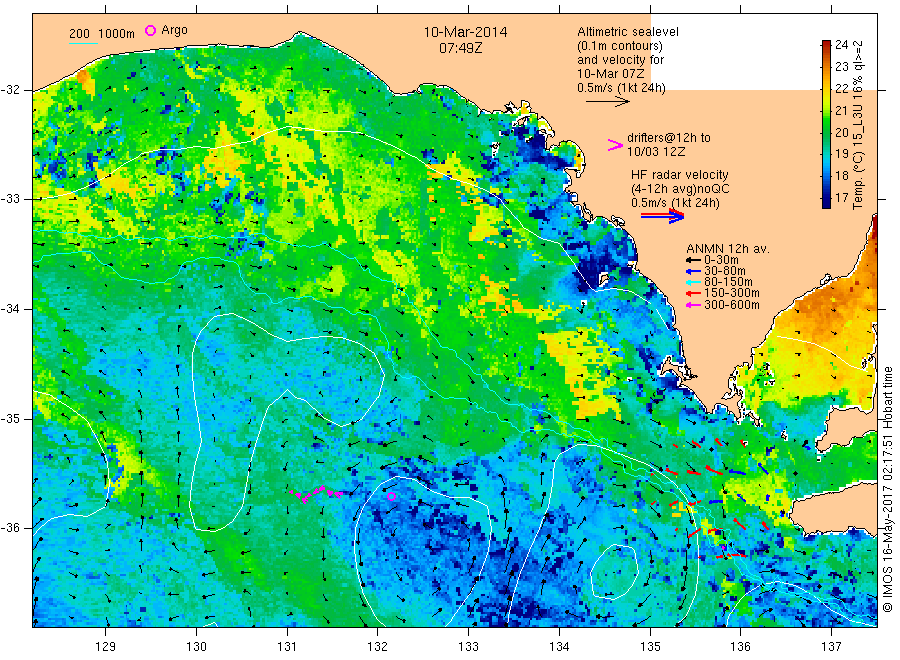This screenshot has height=660, width=900.
Task: Click the magenta drifter track near 131E
Action: 316,493
